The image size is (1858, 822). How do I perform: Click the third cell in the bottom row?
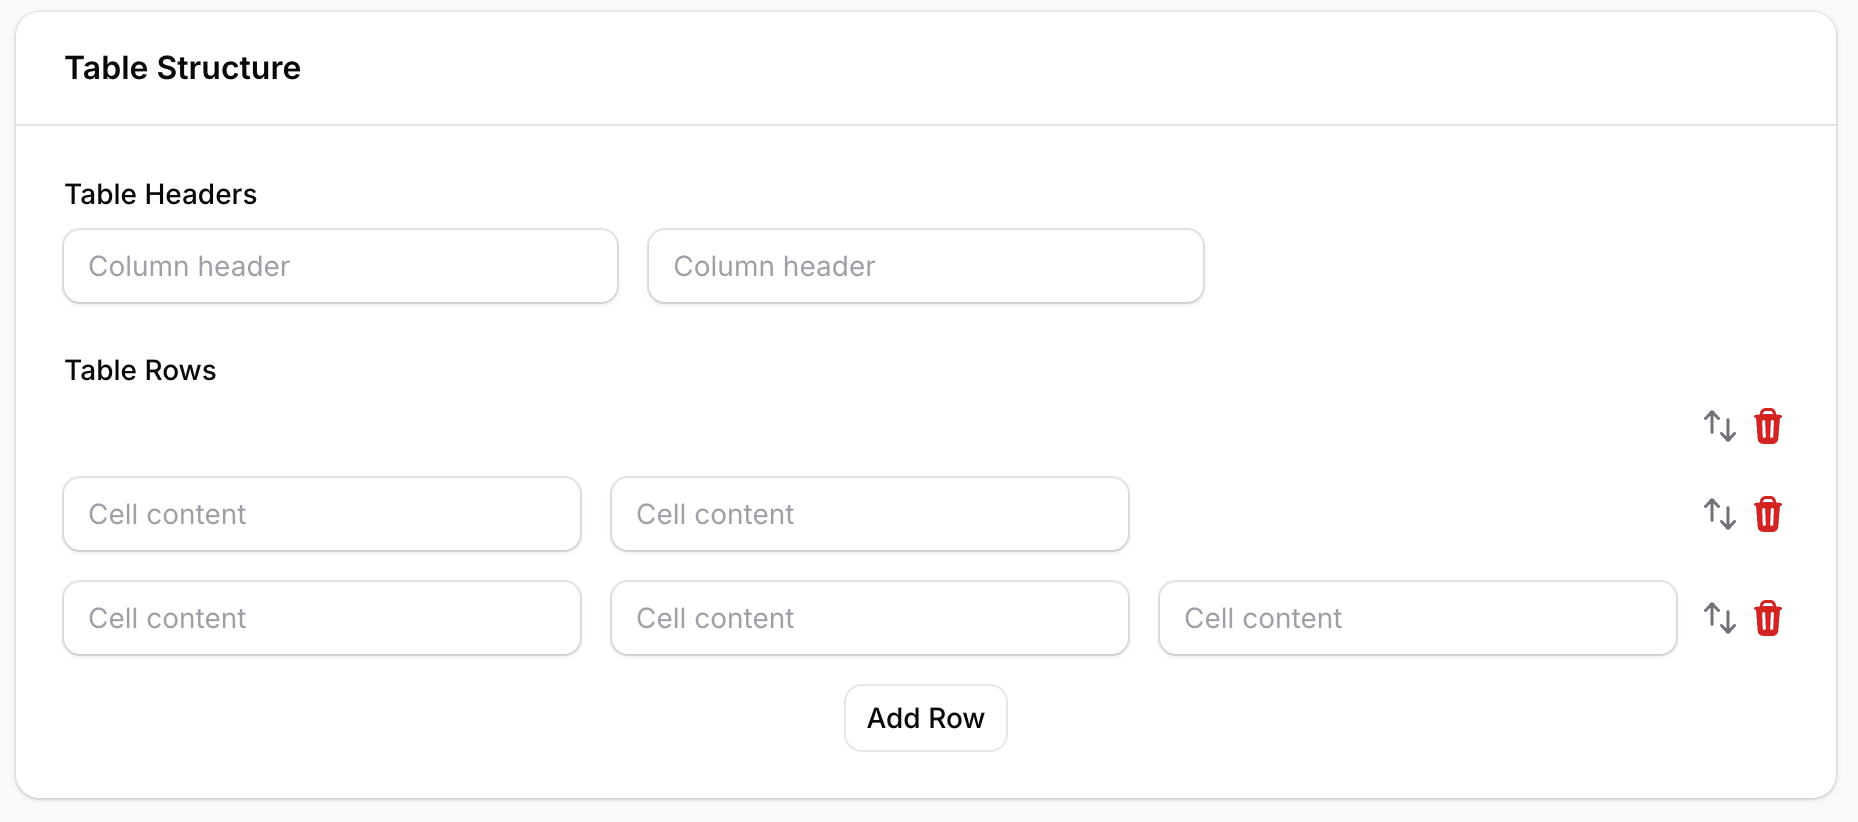coord(1417,618)
